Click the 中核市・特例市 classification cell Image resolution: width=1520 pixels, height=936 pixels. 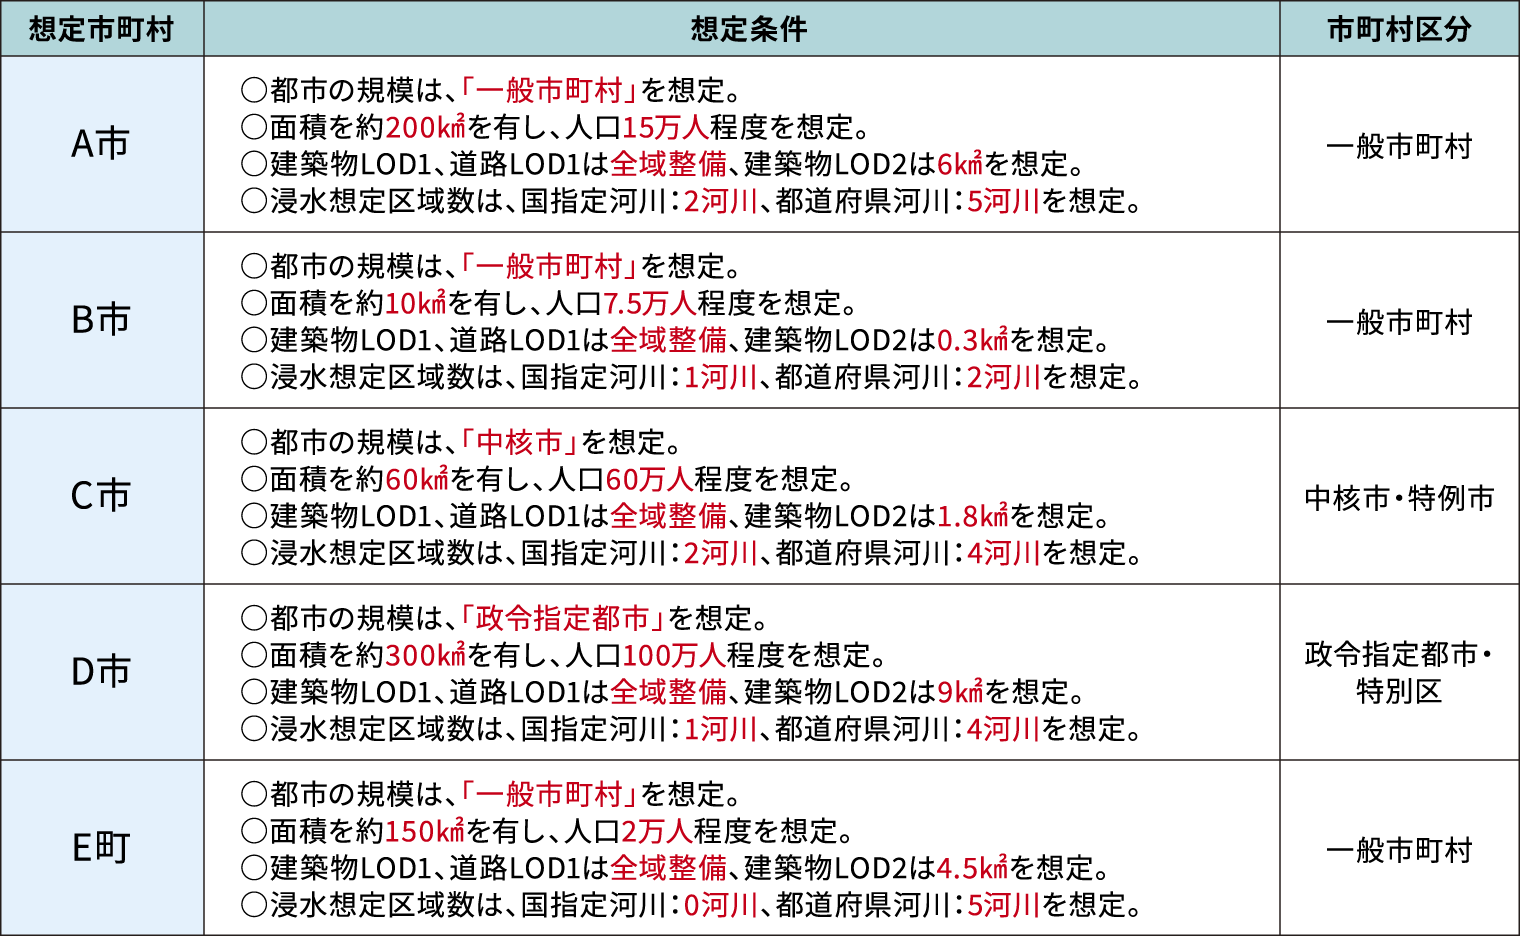pyautogui.click(x=1398, y=497)
